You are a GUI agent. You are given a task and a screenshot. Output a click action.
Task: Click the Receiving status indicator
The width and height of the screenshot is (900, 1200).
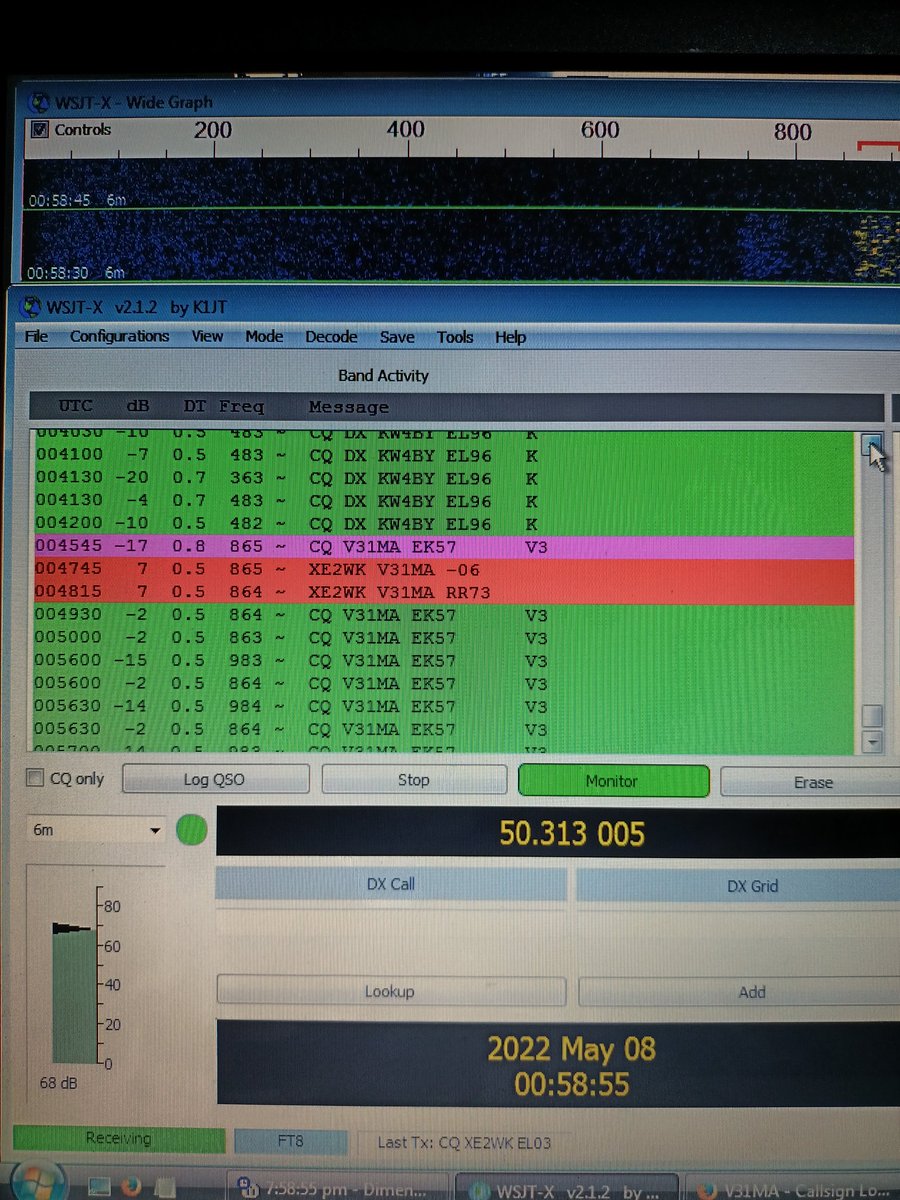click(x=119, y=1138)
